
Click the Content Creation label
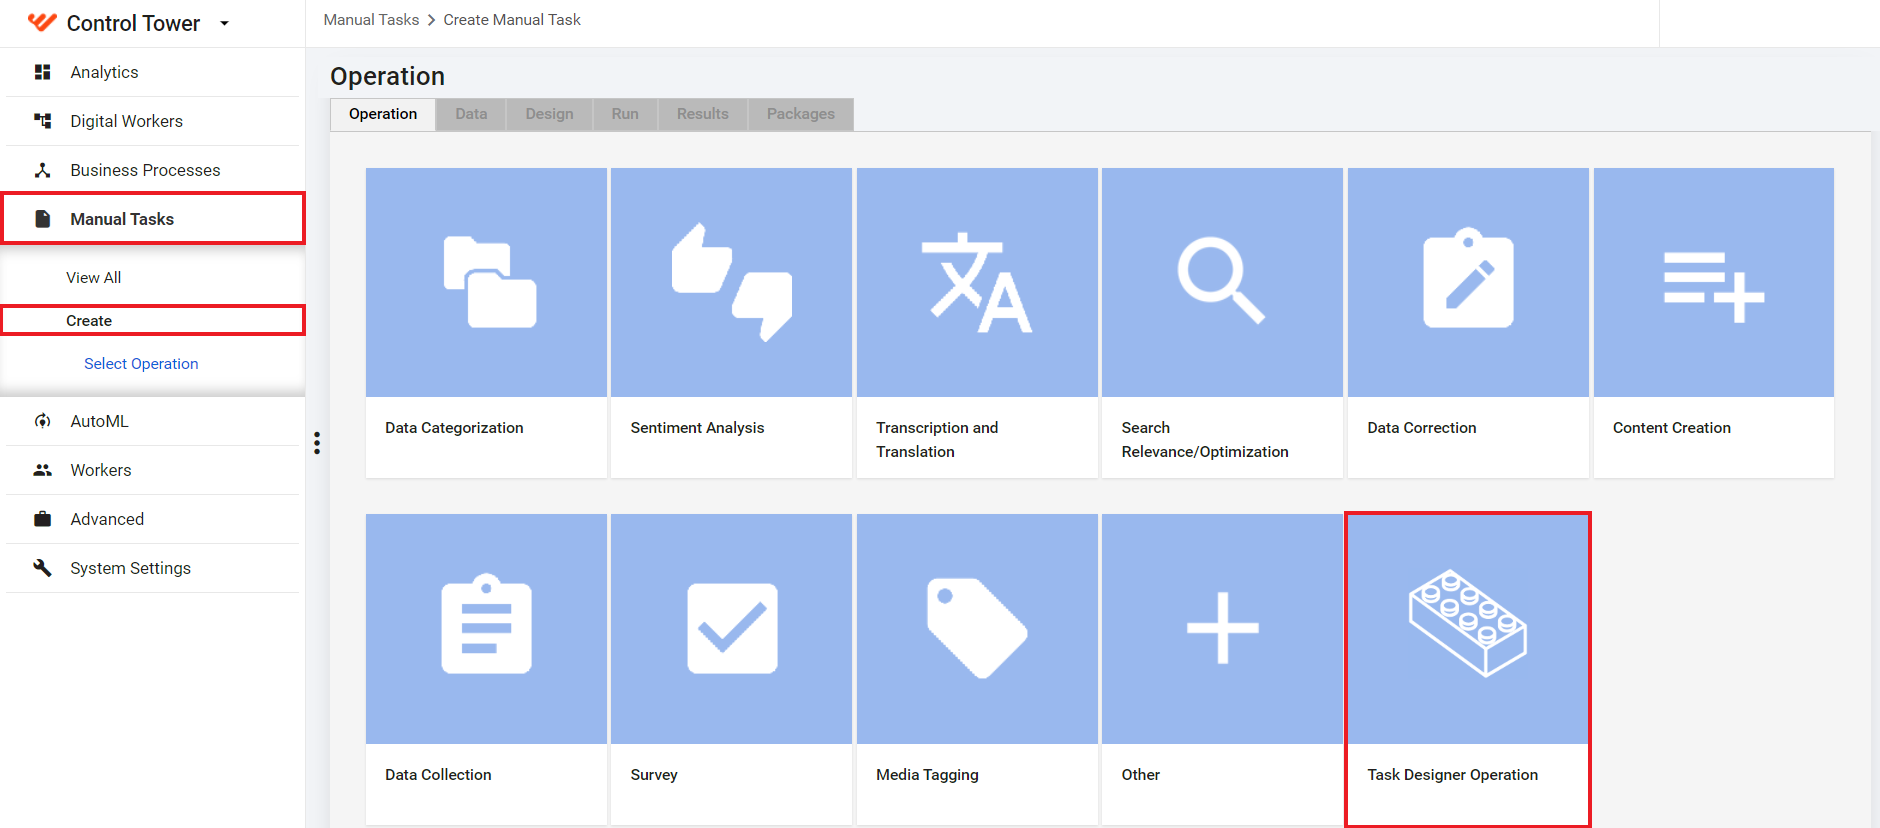[x=1672, y=428]
